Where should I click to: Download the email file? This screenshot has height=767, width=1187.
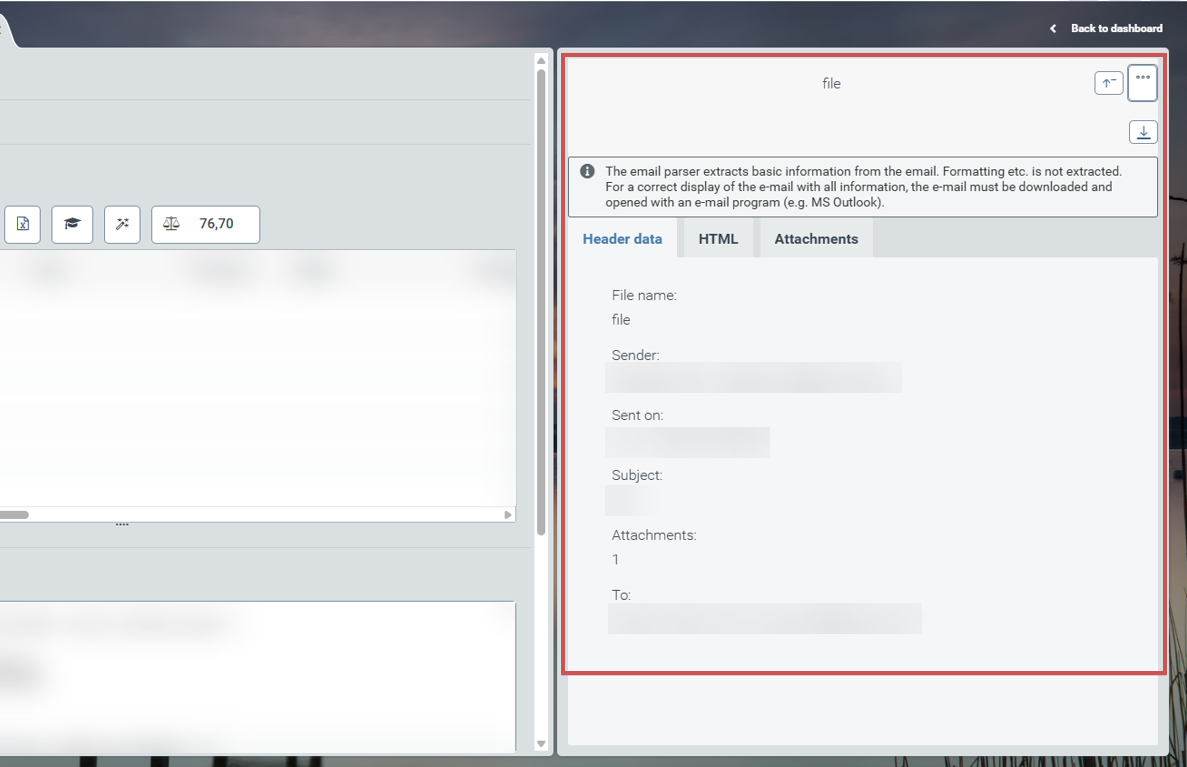pos(1143,132)
